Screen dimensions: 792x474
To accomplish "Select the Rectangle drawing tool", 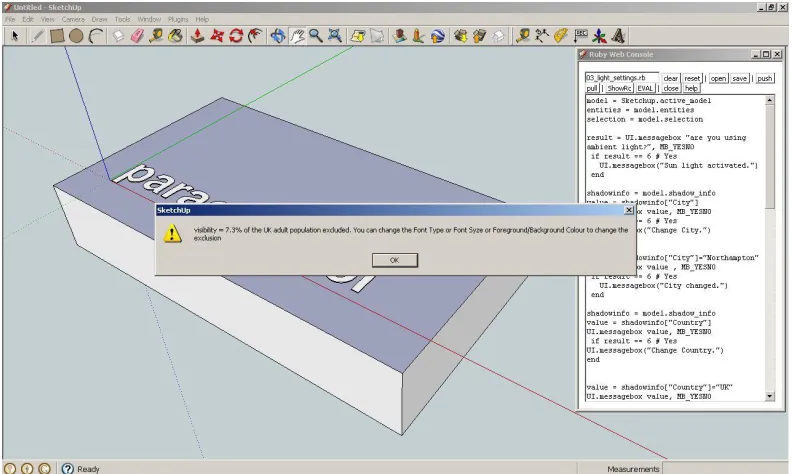I will coord(57,36).
